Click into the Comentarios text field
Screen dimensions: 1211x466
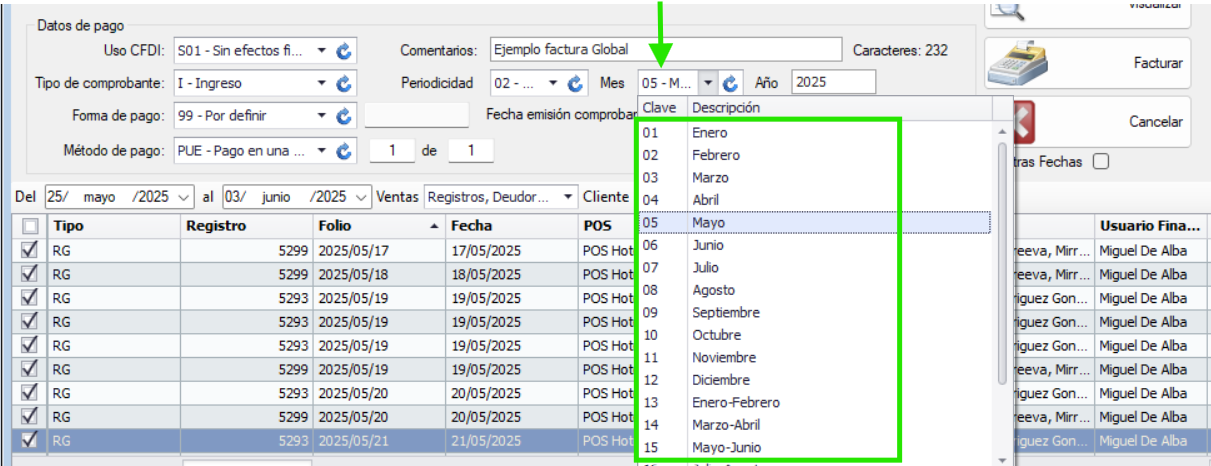665,50
